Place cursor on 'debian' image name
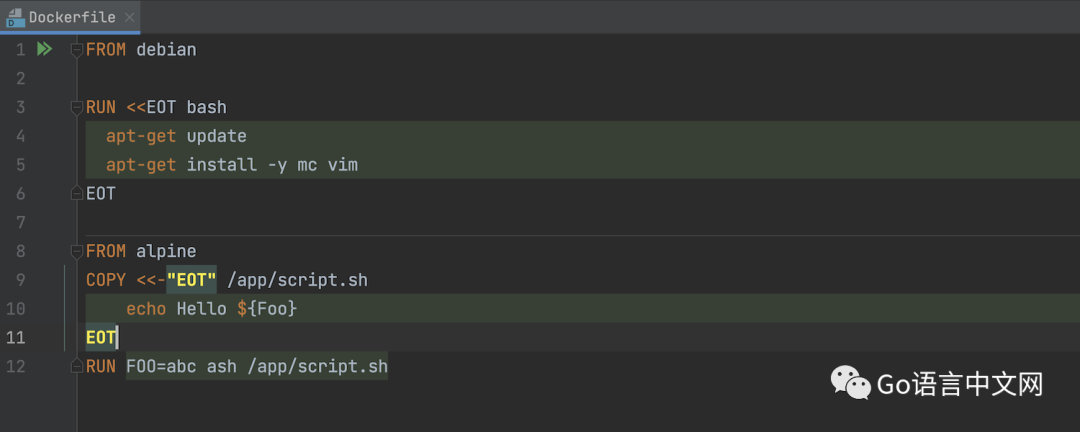The image size is (1080, 432). coord(166,49)
